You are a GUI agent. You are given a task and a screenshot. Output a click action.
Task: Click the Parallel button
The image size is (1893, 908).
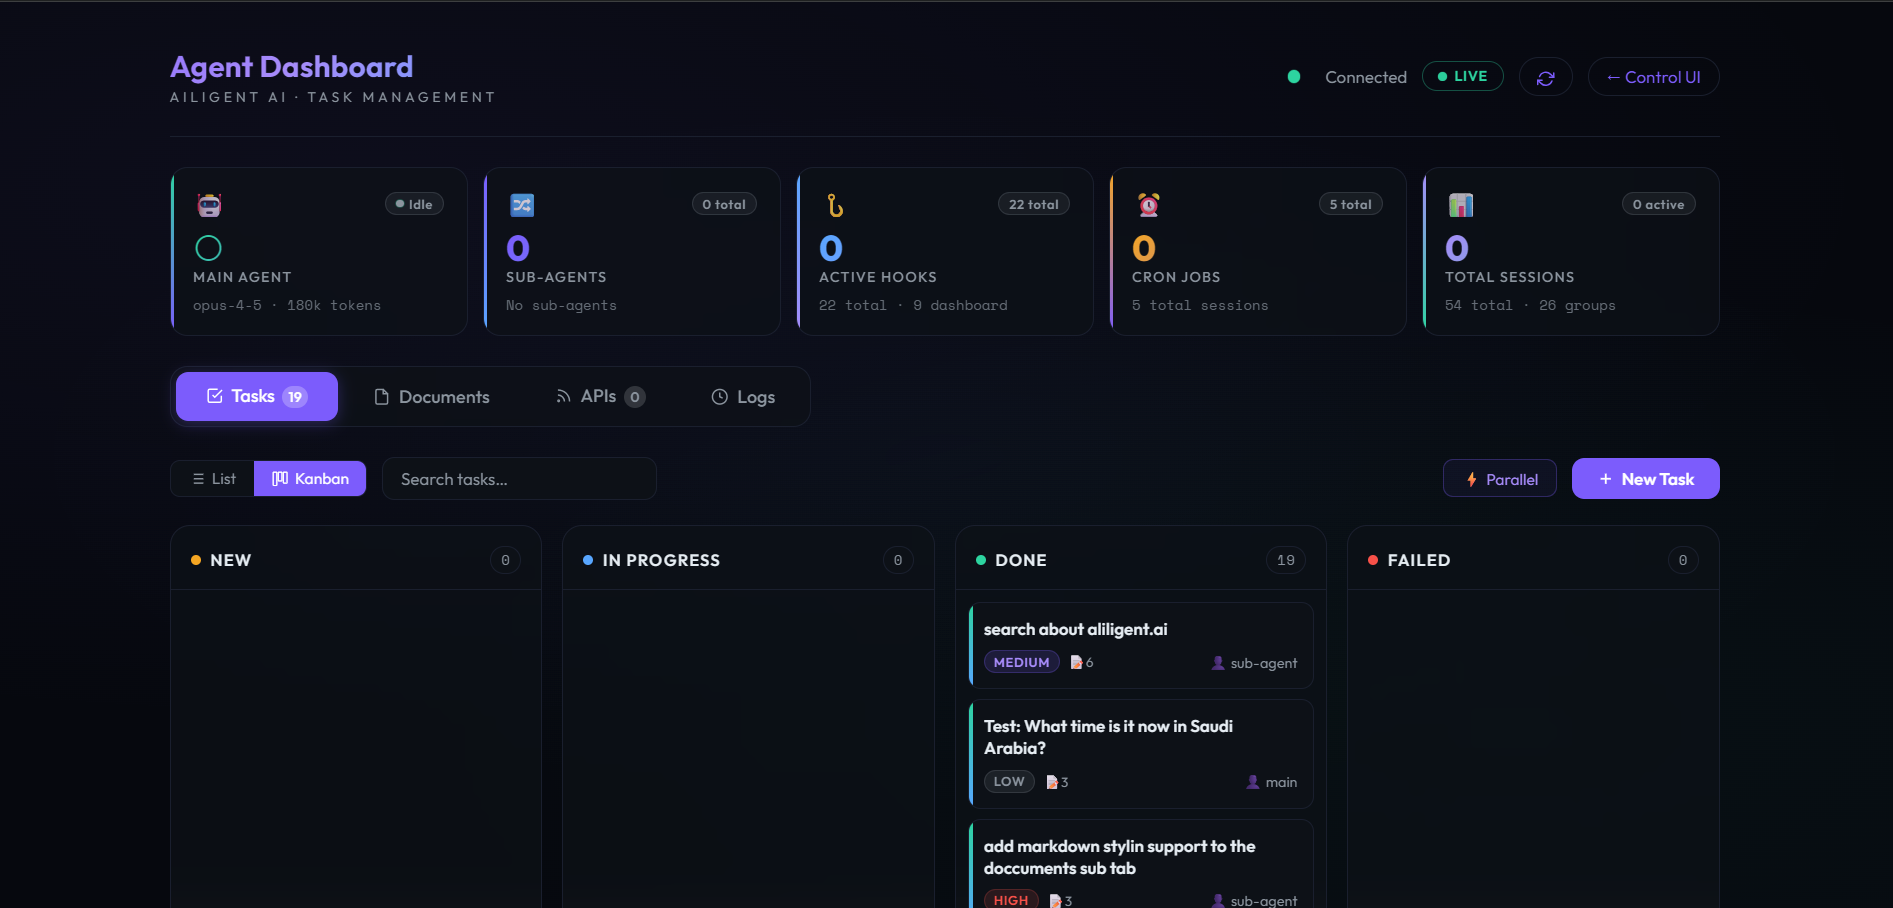point(1500,479)
